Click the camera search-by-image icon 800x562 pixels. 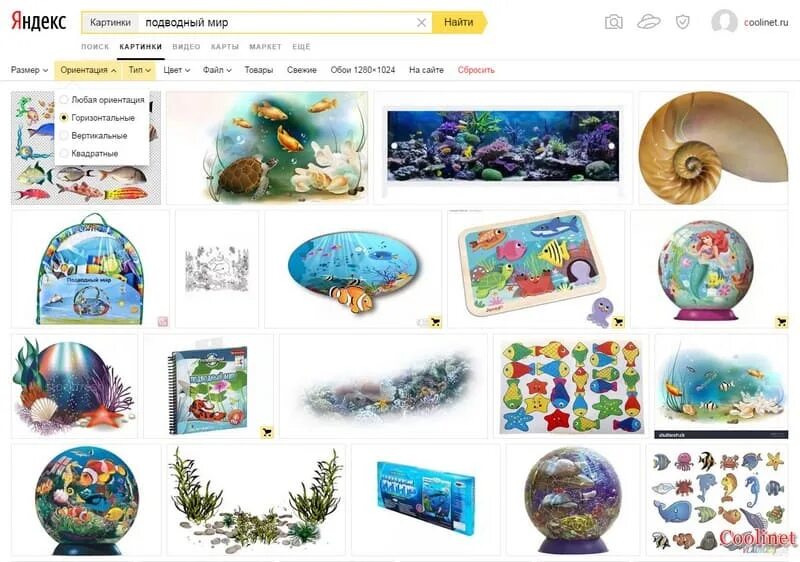click(614, 22)
